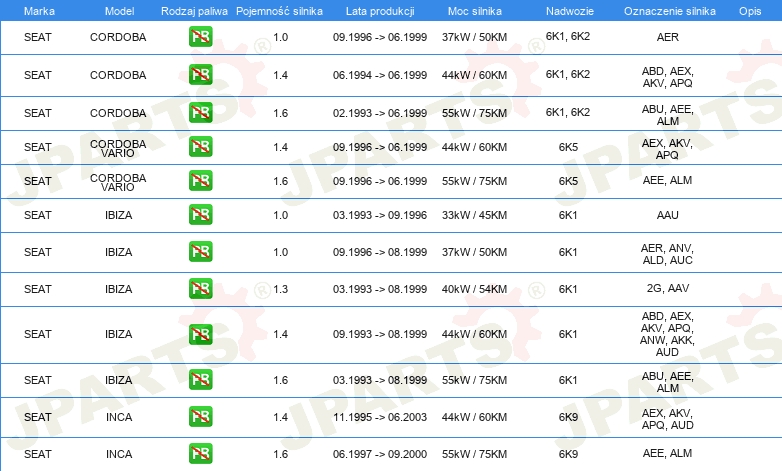Click fuel icon in Ibiza 1.4 row
782x471 pixels.
pyautogui.click(x=200, y=334)
